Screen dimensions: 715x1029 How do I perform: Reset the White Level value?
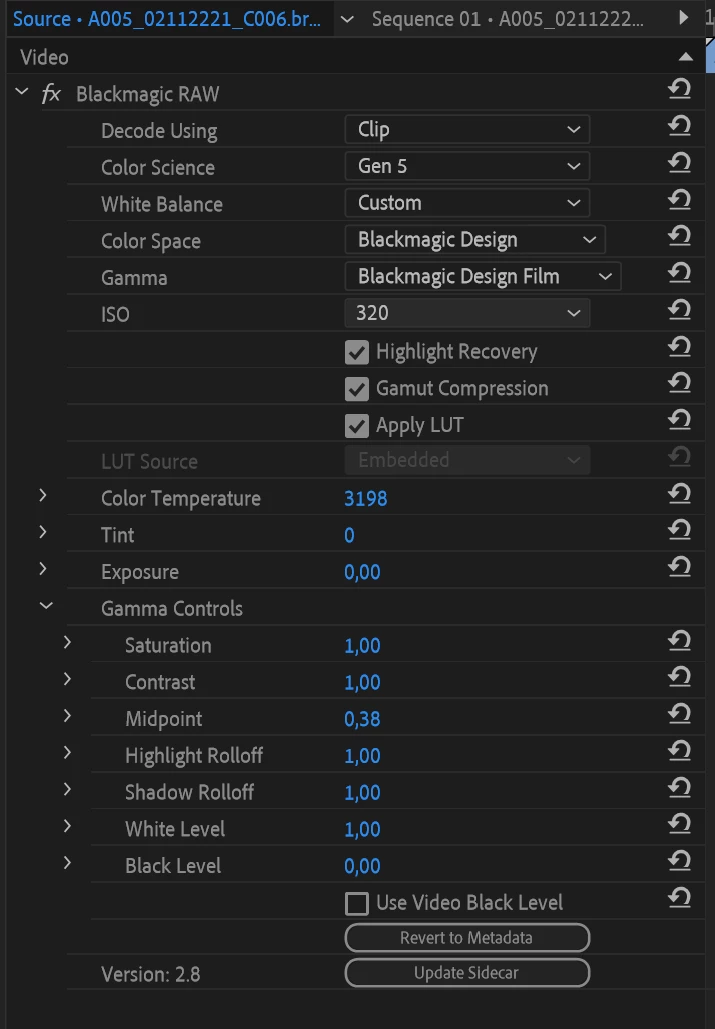click(680, 824)
